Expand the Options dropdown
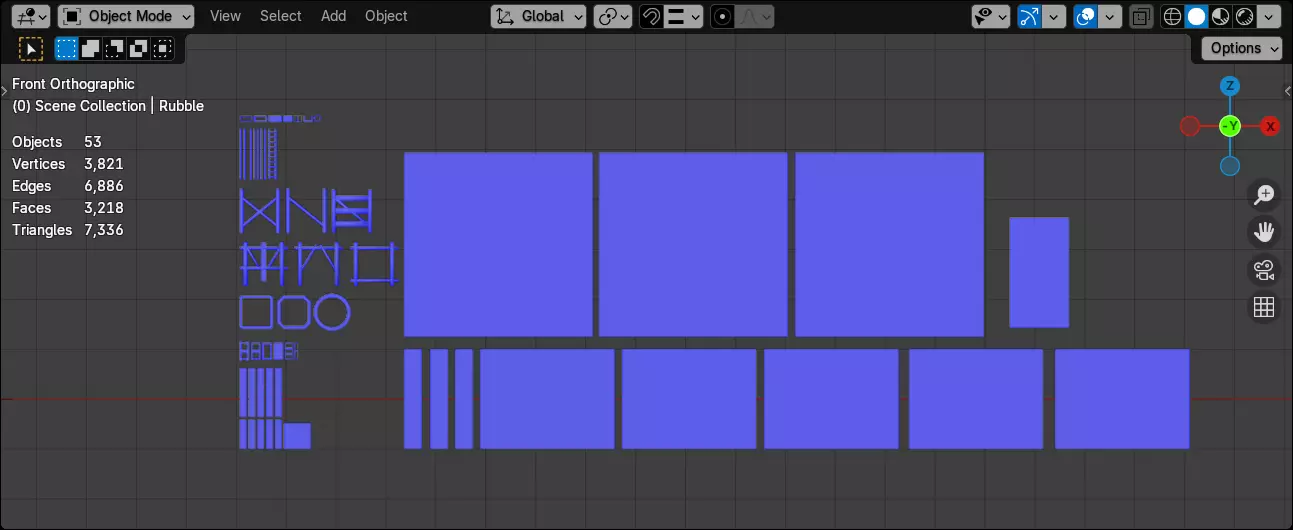Viewport: 1293px width, 530px height. click(1242, 48)
